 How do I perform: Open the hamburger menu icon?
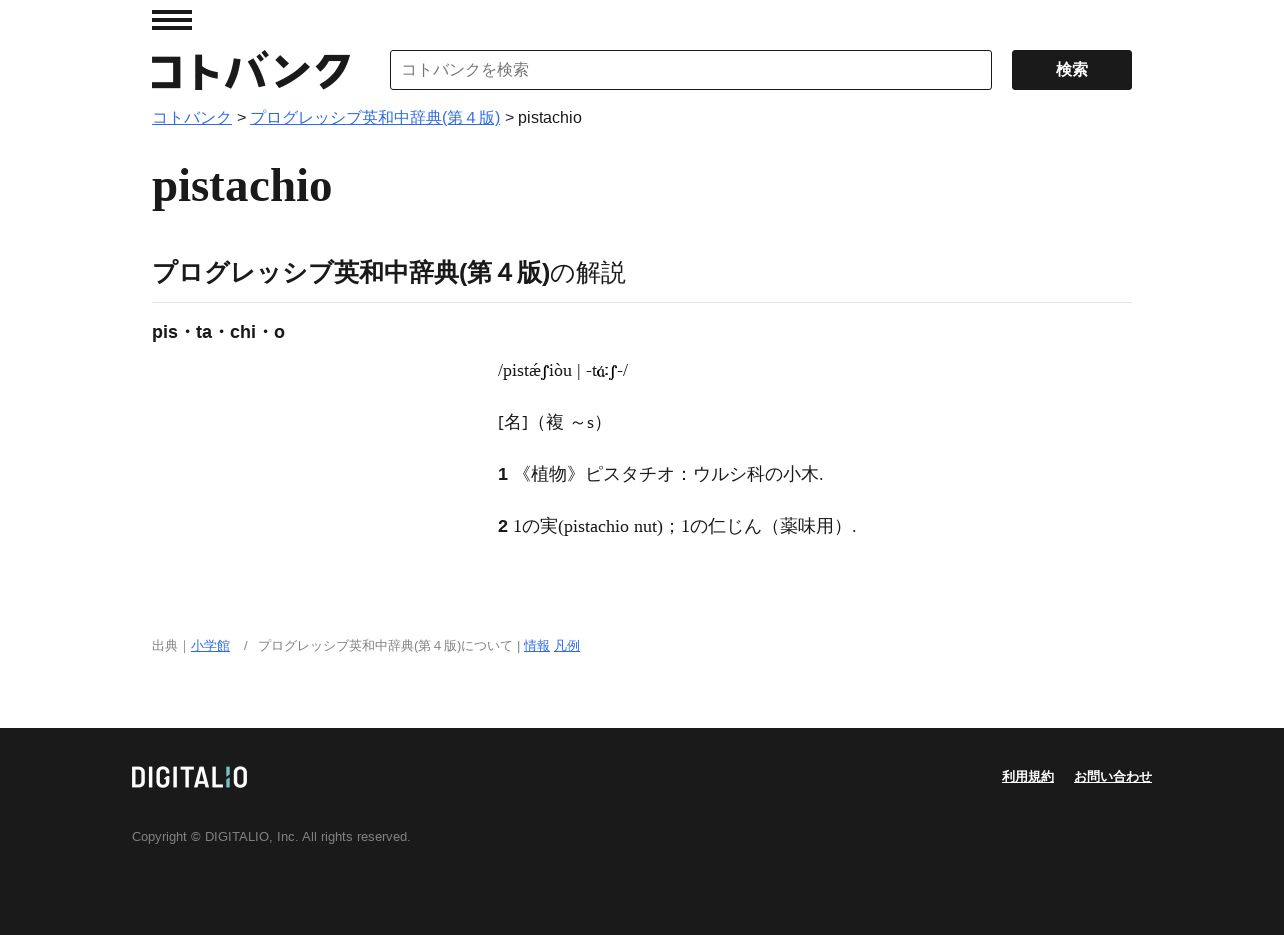point(172,20)
